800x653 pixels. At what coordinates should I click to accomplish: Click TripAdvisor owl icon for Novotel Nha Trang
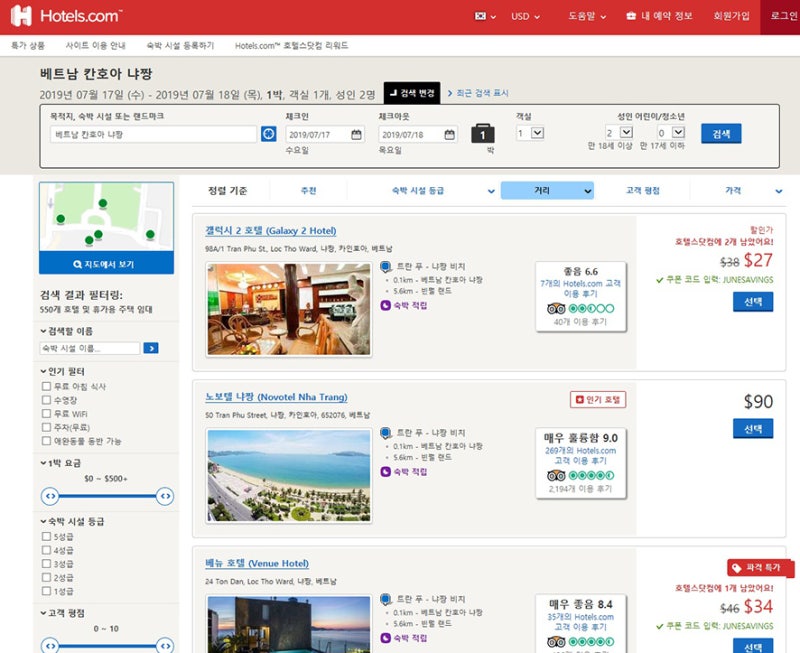click(x=556, y=475)
